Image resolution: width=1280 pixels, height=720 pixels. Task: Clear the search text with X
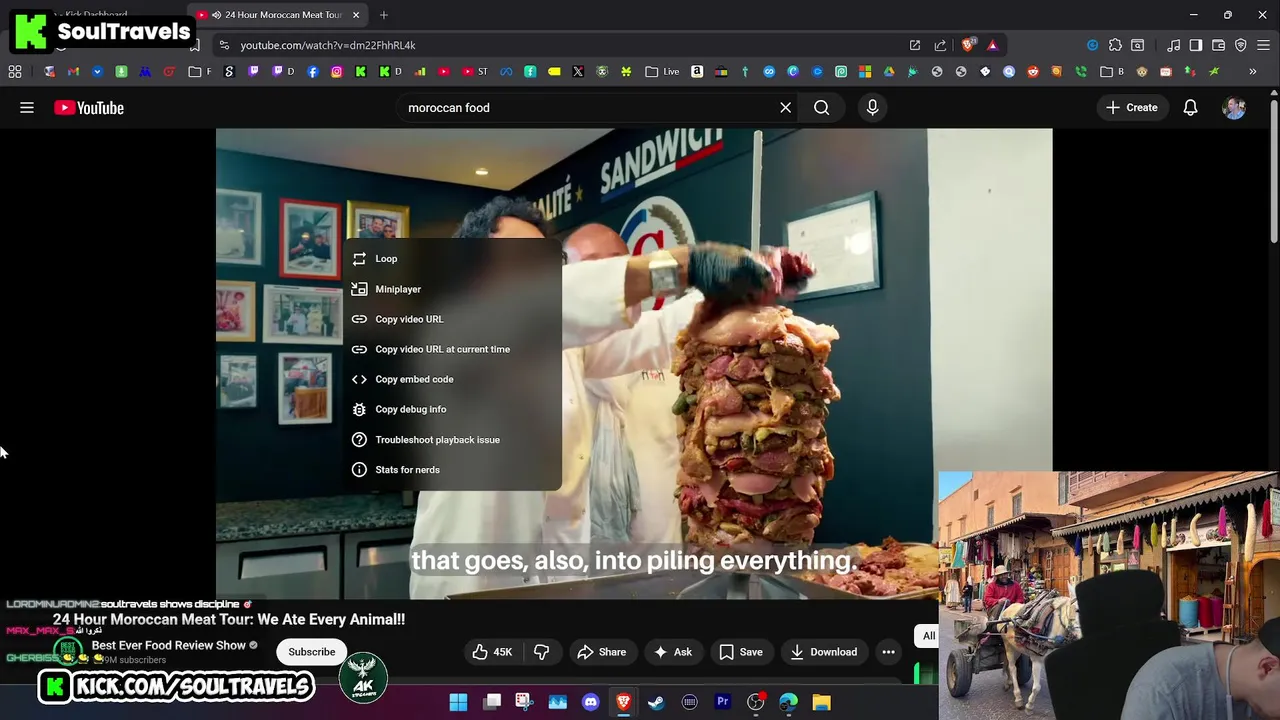coord(786,107)
